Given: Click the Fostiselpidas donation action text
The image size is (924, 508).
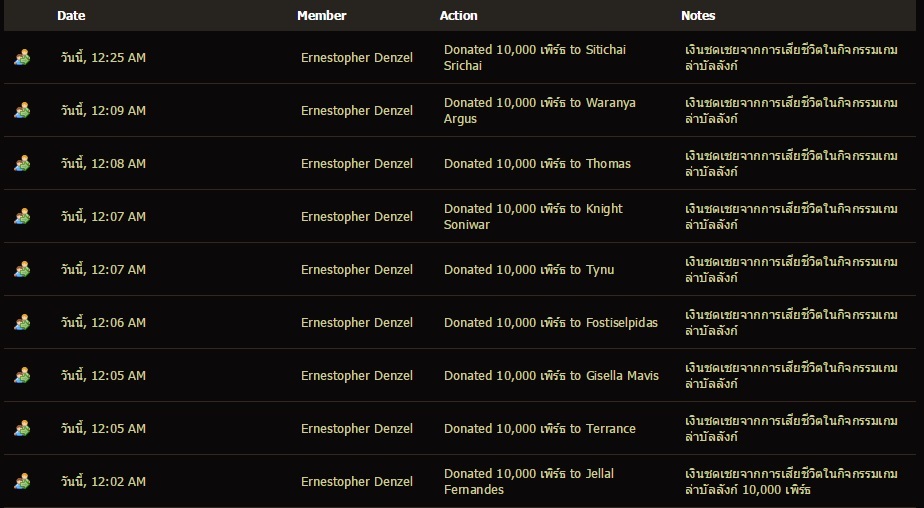Looking at the screenshot, I should (x=551, y=323).
